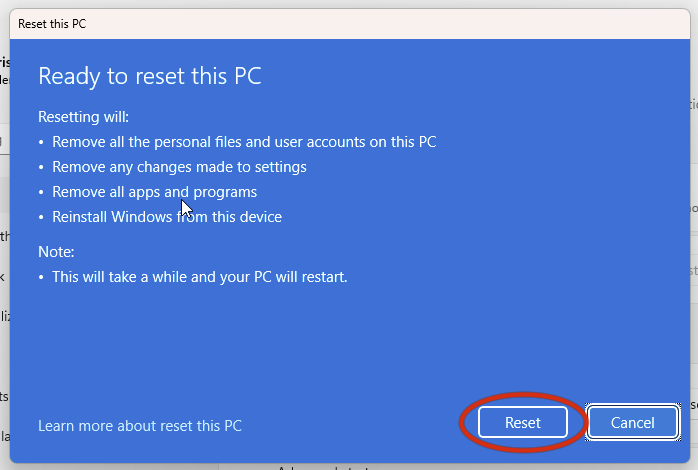Click the This will take a while note text
Viewport: 698px width, 470px height.
click(199, 277)
